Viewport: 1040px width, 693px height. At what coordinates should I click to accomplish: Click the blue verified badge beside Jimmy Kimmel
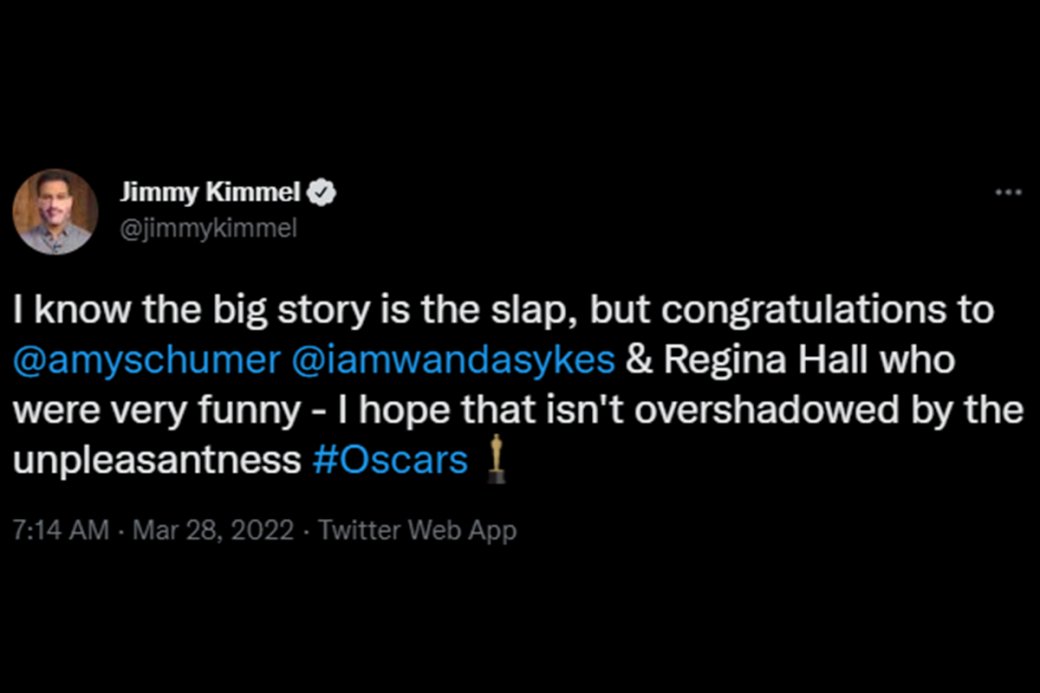pos(322,192)
